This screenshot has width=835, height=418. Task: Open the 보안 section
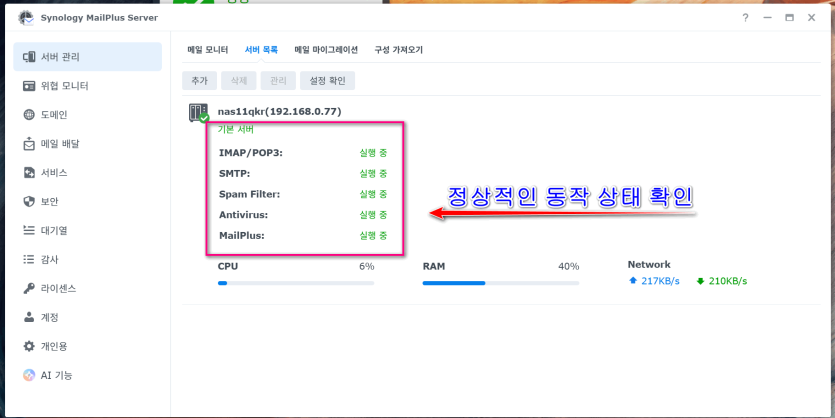pyautogui.click(x=87, y=201)
